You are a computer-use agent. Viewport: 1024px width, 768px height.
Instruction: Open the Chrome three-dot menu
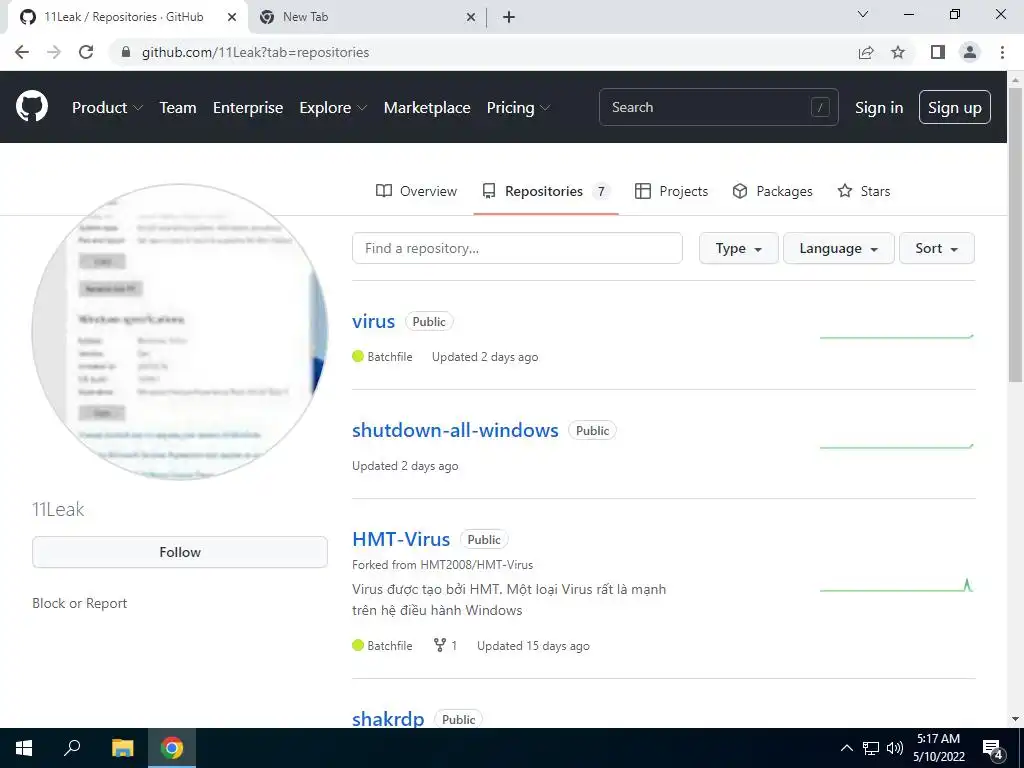click(x=1002, y=52)
